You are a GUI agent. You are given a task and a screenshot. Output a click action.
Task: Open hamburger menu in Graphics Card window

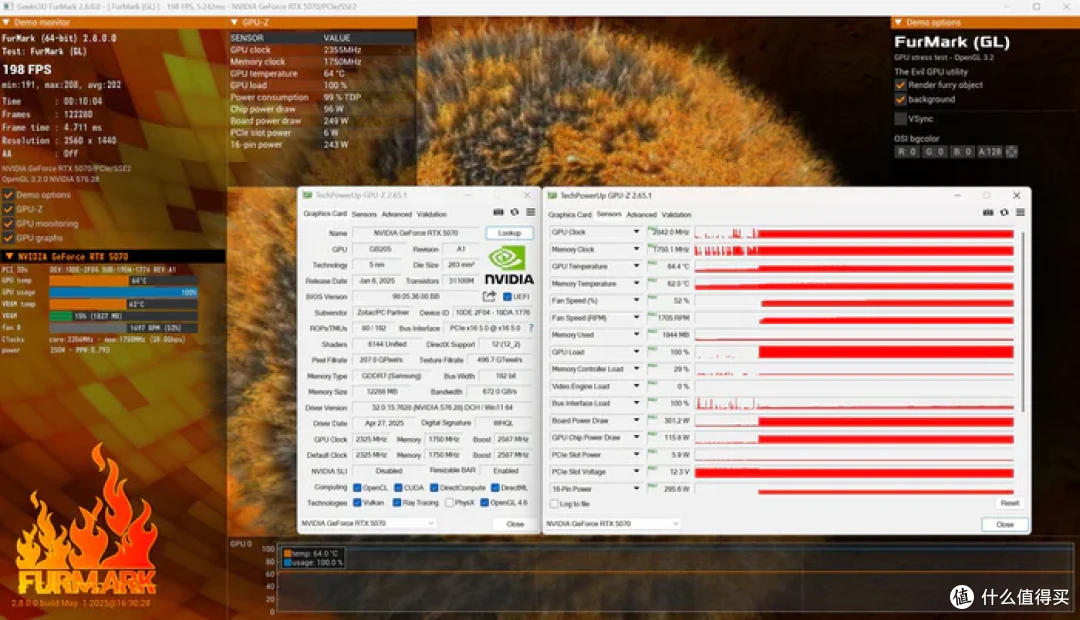click(x=530, y=212)
